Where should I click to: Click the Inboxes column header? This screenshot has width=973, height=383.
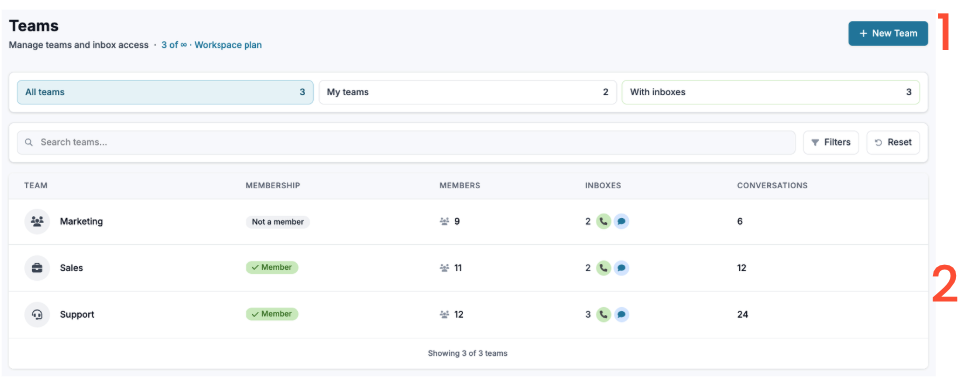tap(603, 186)
